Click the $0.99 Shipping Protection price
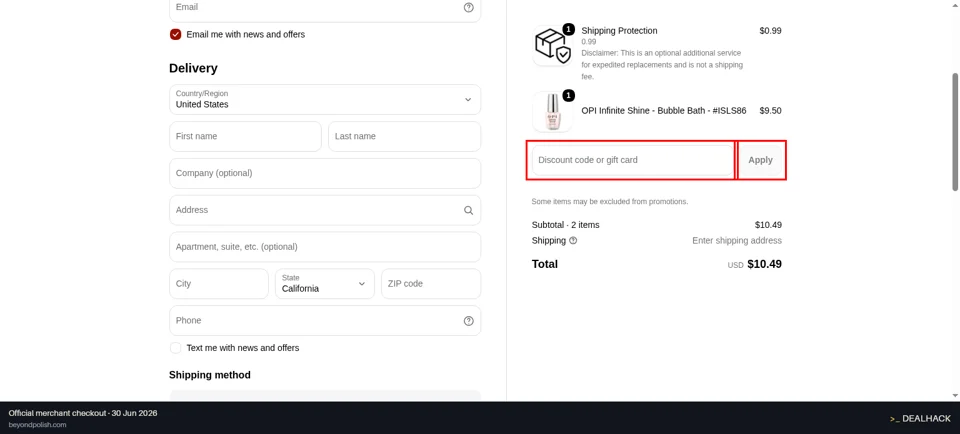960x434 pixels. point(770,31)
